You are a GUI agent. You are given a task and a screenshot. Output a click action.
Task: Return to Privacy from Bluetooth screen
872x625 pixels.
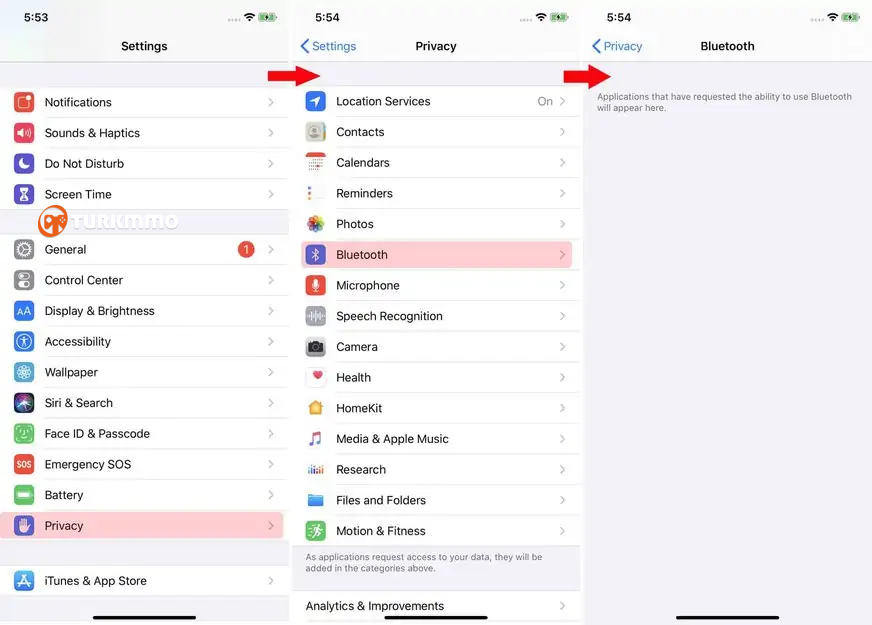617,46
